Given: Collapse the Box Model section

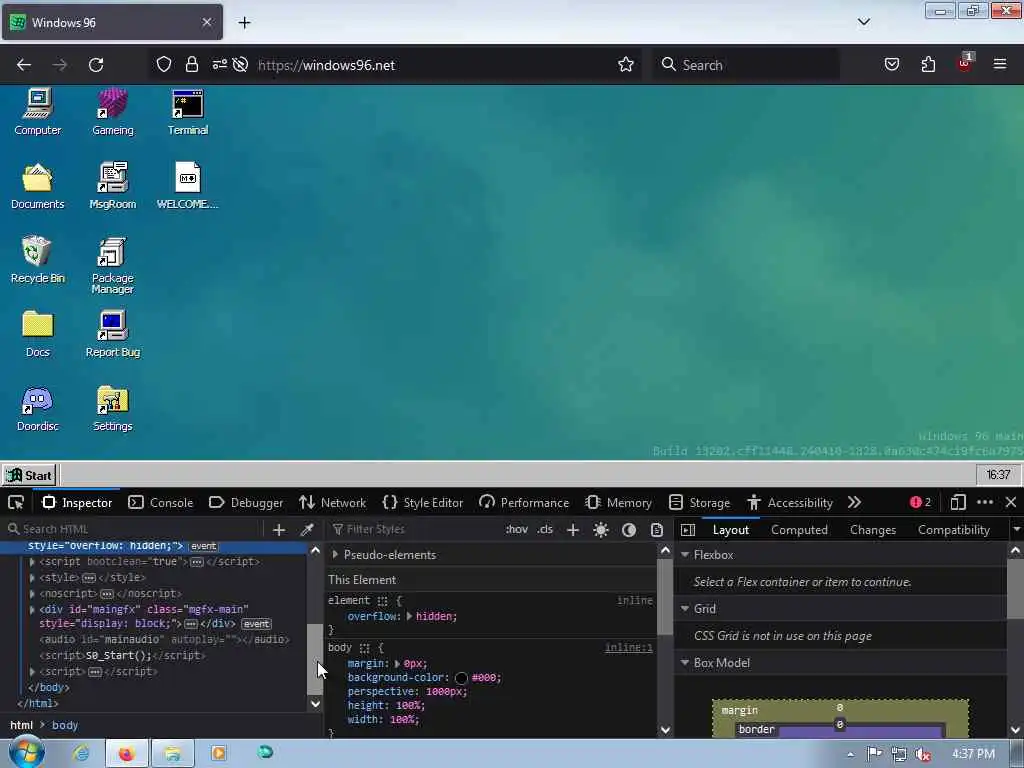Looking at the screenshot, I should [x=685, y=663].
